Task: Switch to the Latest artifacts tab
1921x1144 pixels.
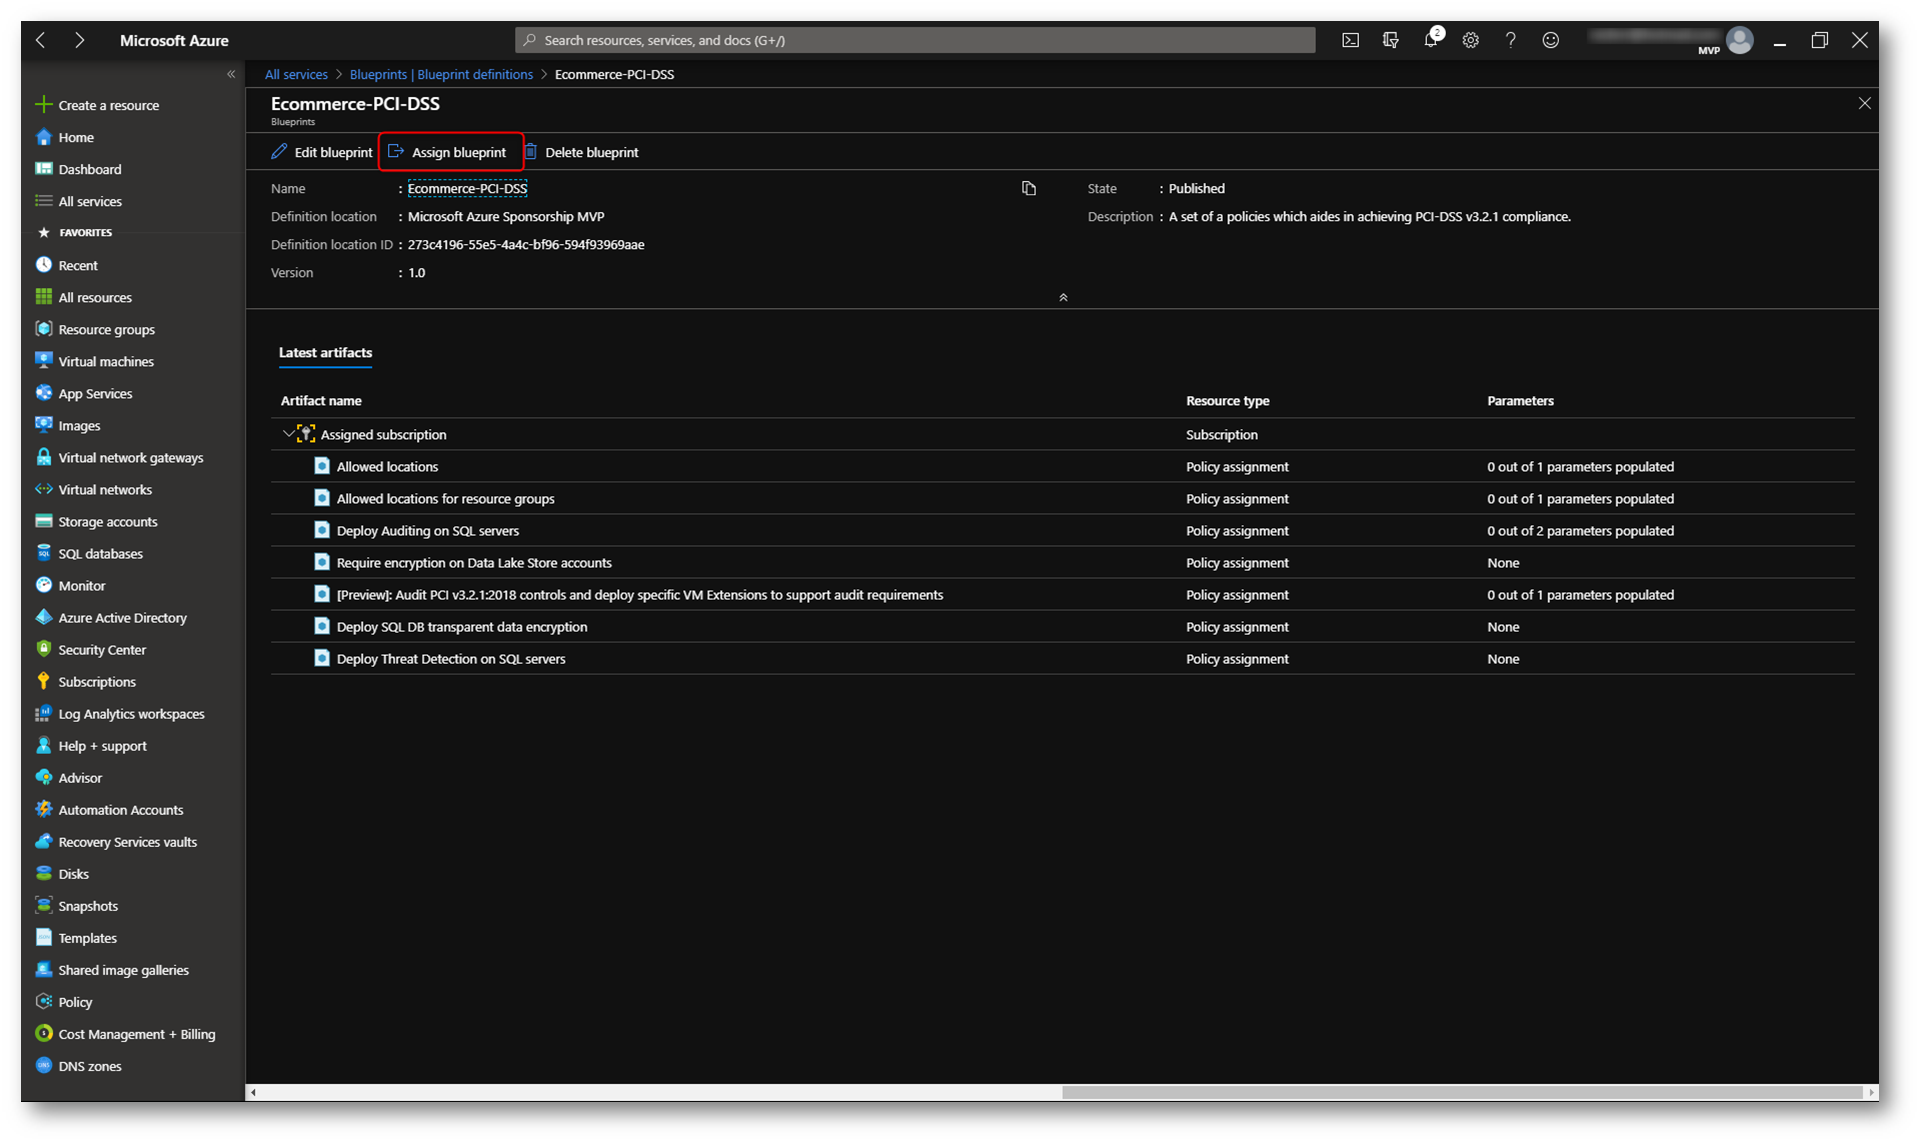Action: point(325,352)
